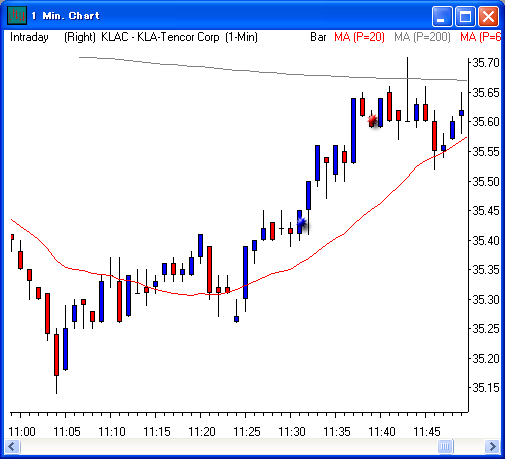
Task: Select the MA (P=20) legend label
Action: pos(359,37)
